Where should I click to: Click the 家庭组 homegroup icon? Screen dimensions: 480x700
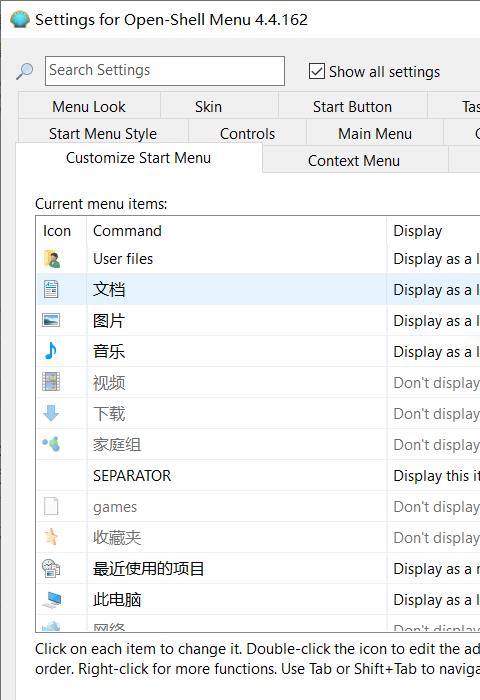(51, 444)
